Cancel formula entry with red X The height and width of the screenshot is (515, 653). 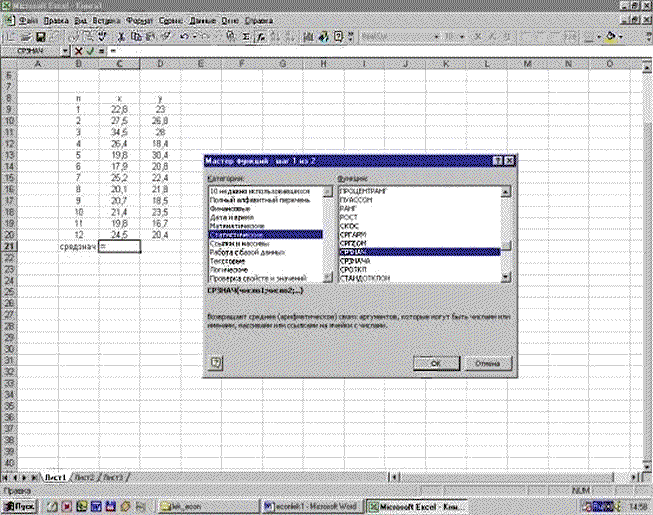(x=79, y=49)
